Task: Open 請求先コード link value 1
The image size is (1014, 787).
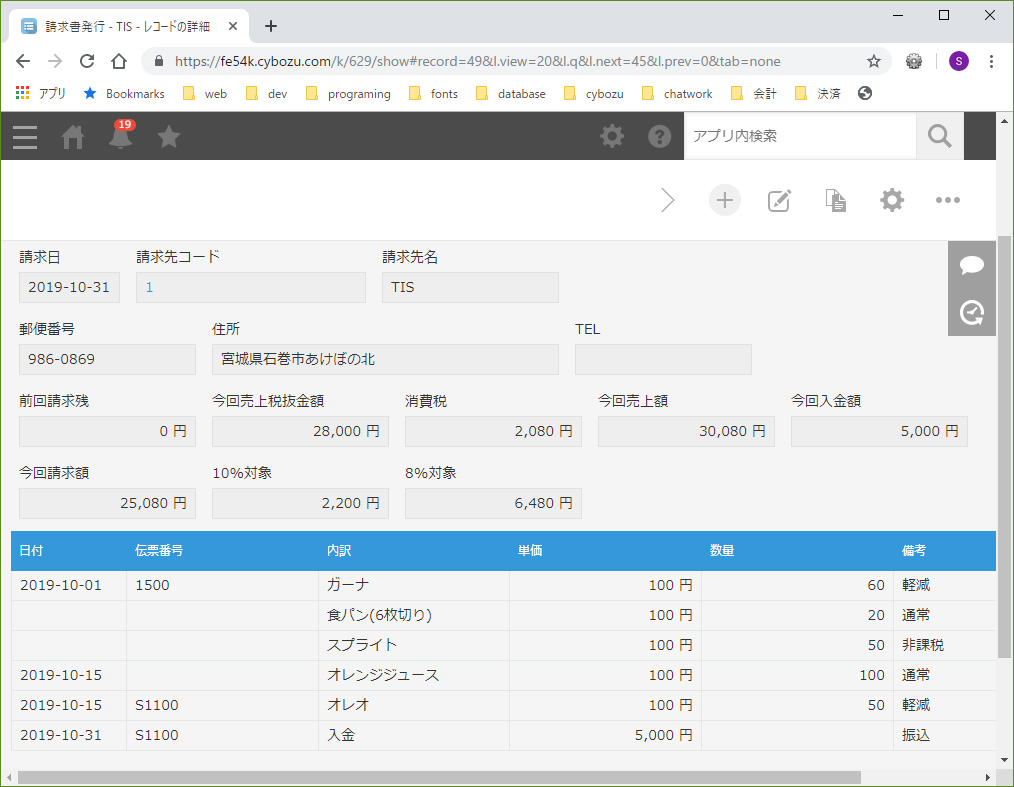Action: [x=149, y=287]
